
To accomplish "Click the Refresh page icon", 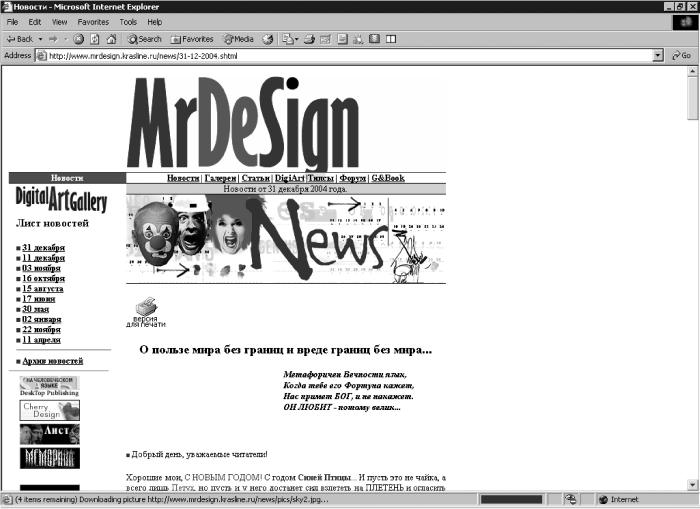I will [x=95, y=39].
